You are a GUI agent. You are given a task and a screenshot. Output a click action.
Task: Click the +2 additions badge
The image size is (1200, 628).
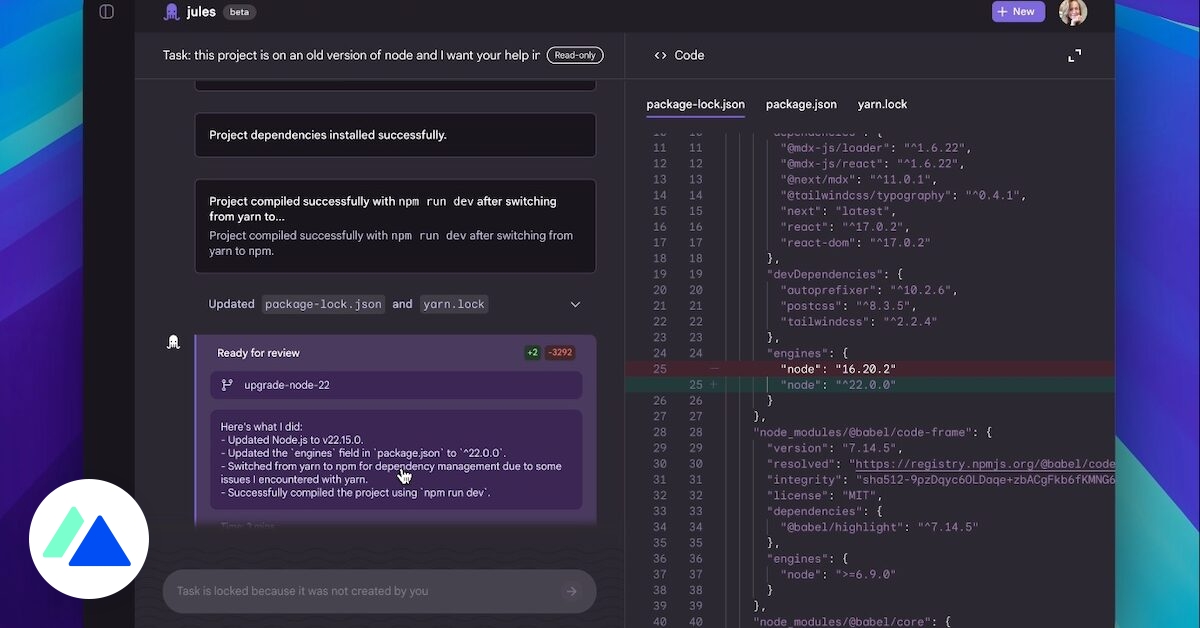pos(533,353)
